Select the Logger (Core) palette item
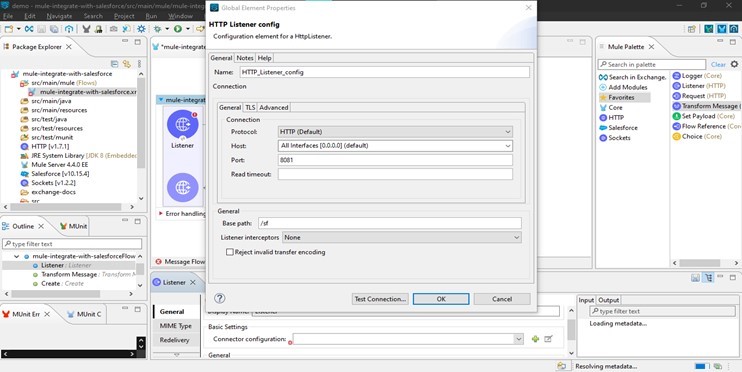 tap(698, 76)
